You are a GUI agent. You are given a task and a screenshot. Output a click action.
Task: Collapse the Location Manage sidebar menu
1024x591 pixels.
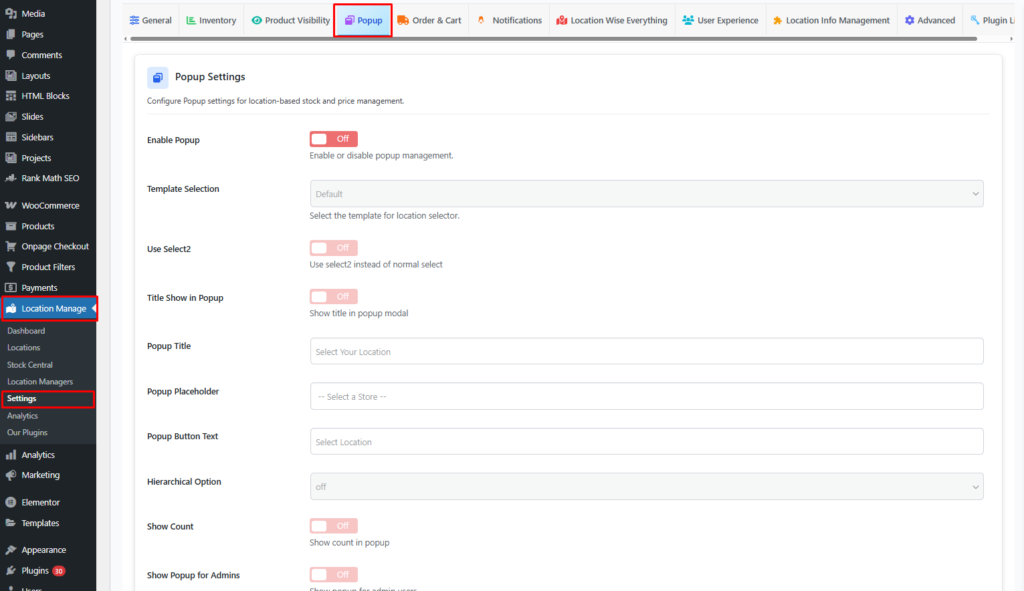click(48, 308)
